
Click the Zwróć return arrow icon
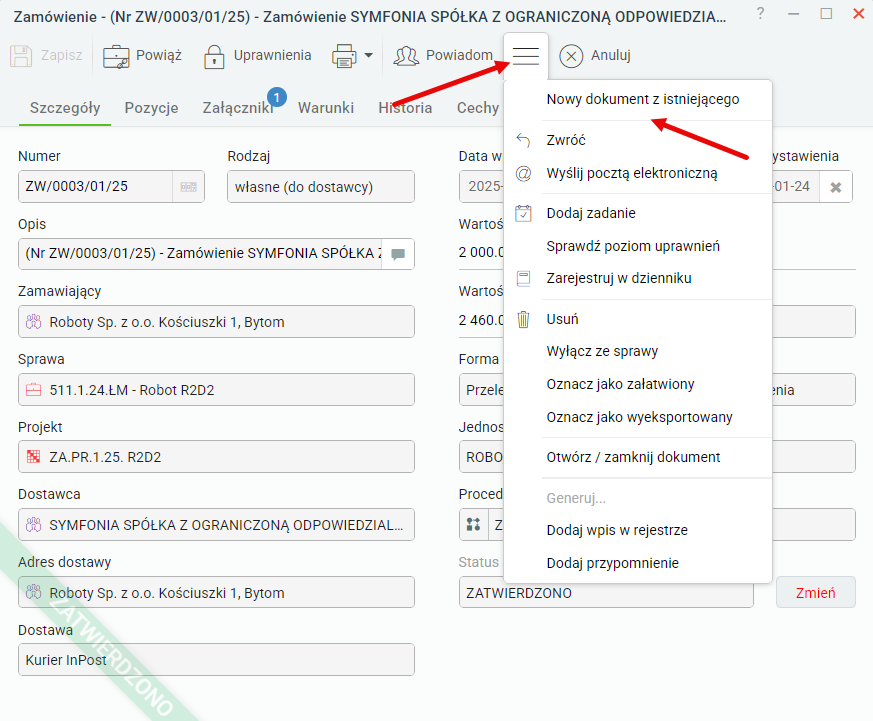[x=523, y=140]
